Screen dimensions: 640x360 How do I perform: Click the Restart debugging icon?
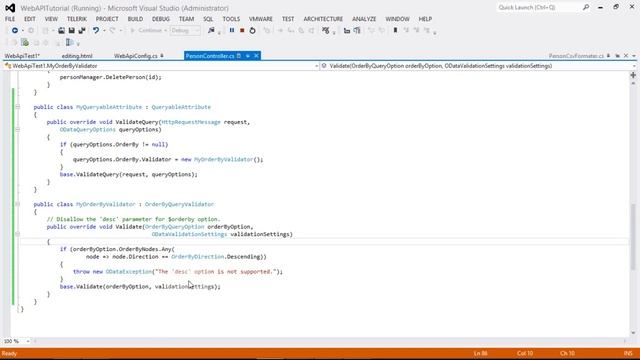pyautogui.click(x=252, y=31)
